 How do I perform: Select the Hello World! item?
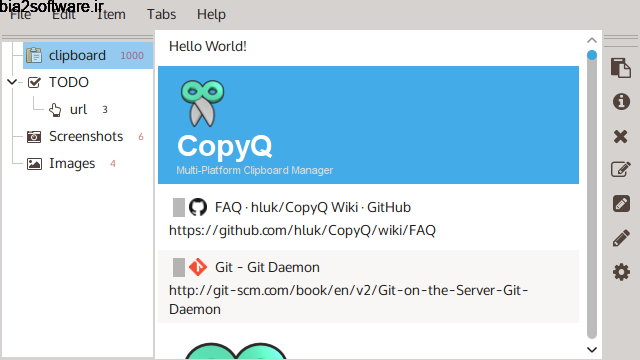coord(368,47)
